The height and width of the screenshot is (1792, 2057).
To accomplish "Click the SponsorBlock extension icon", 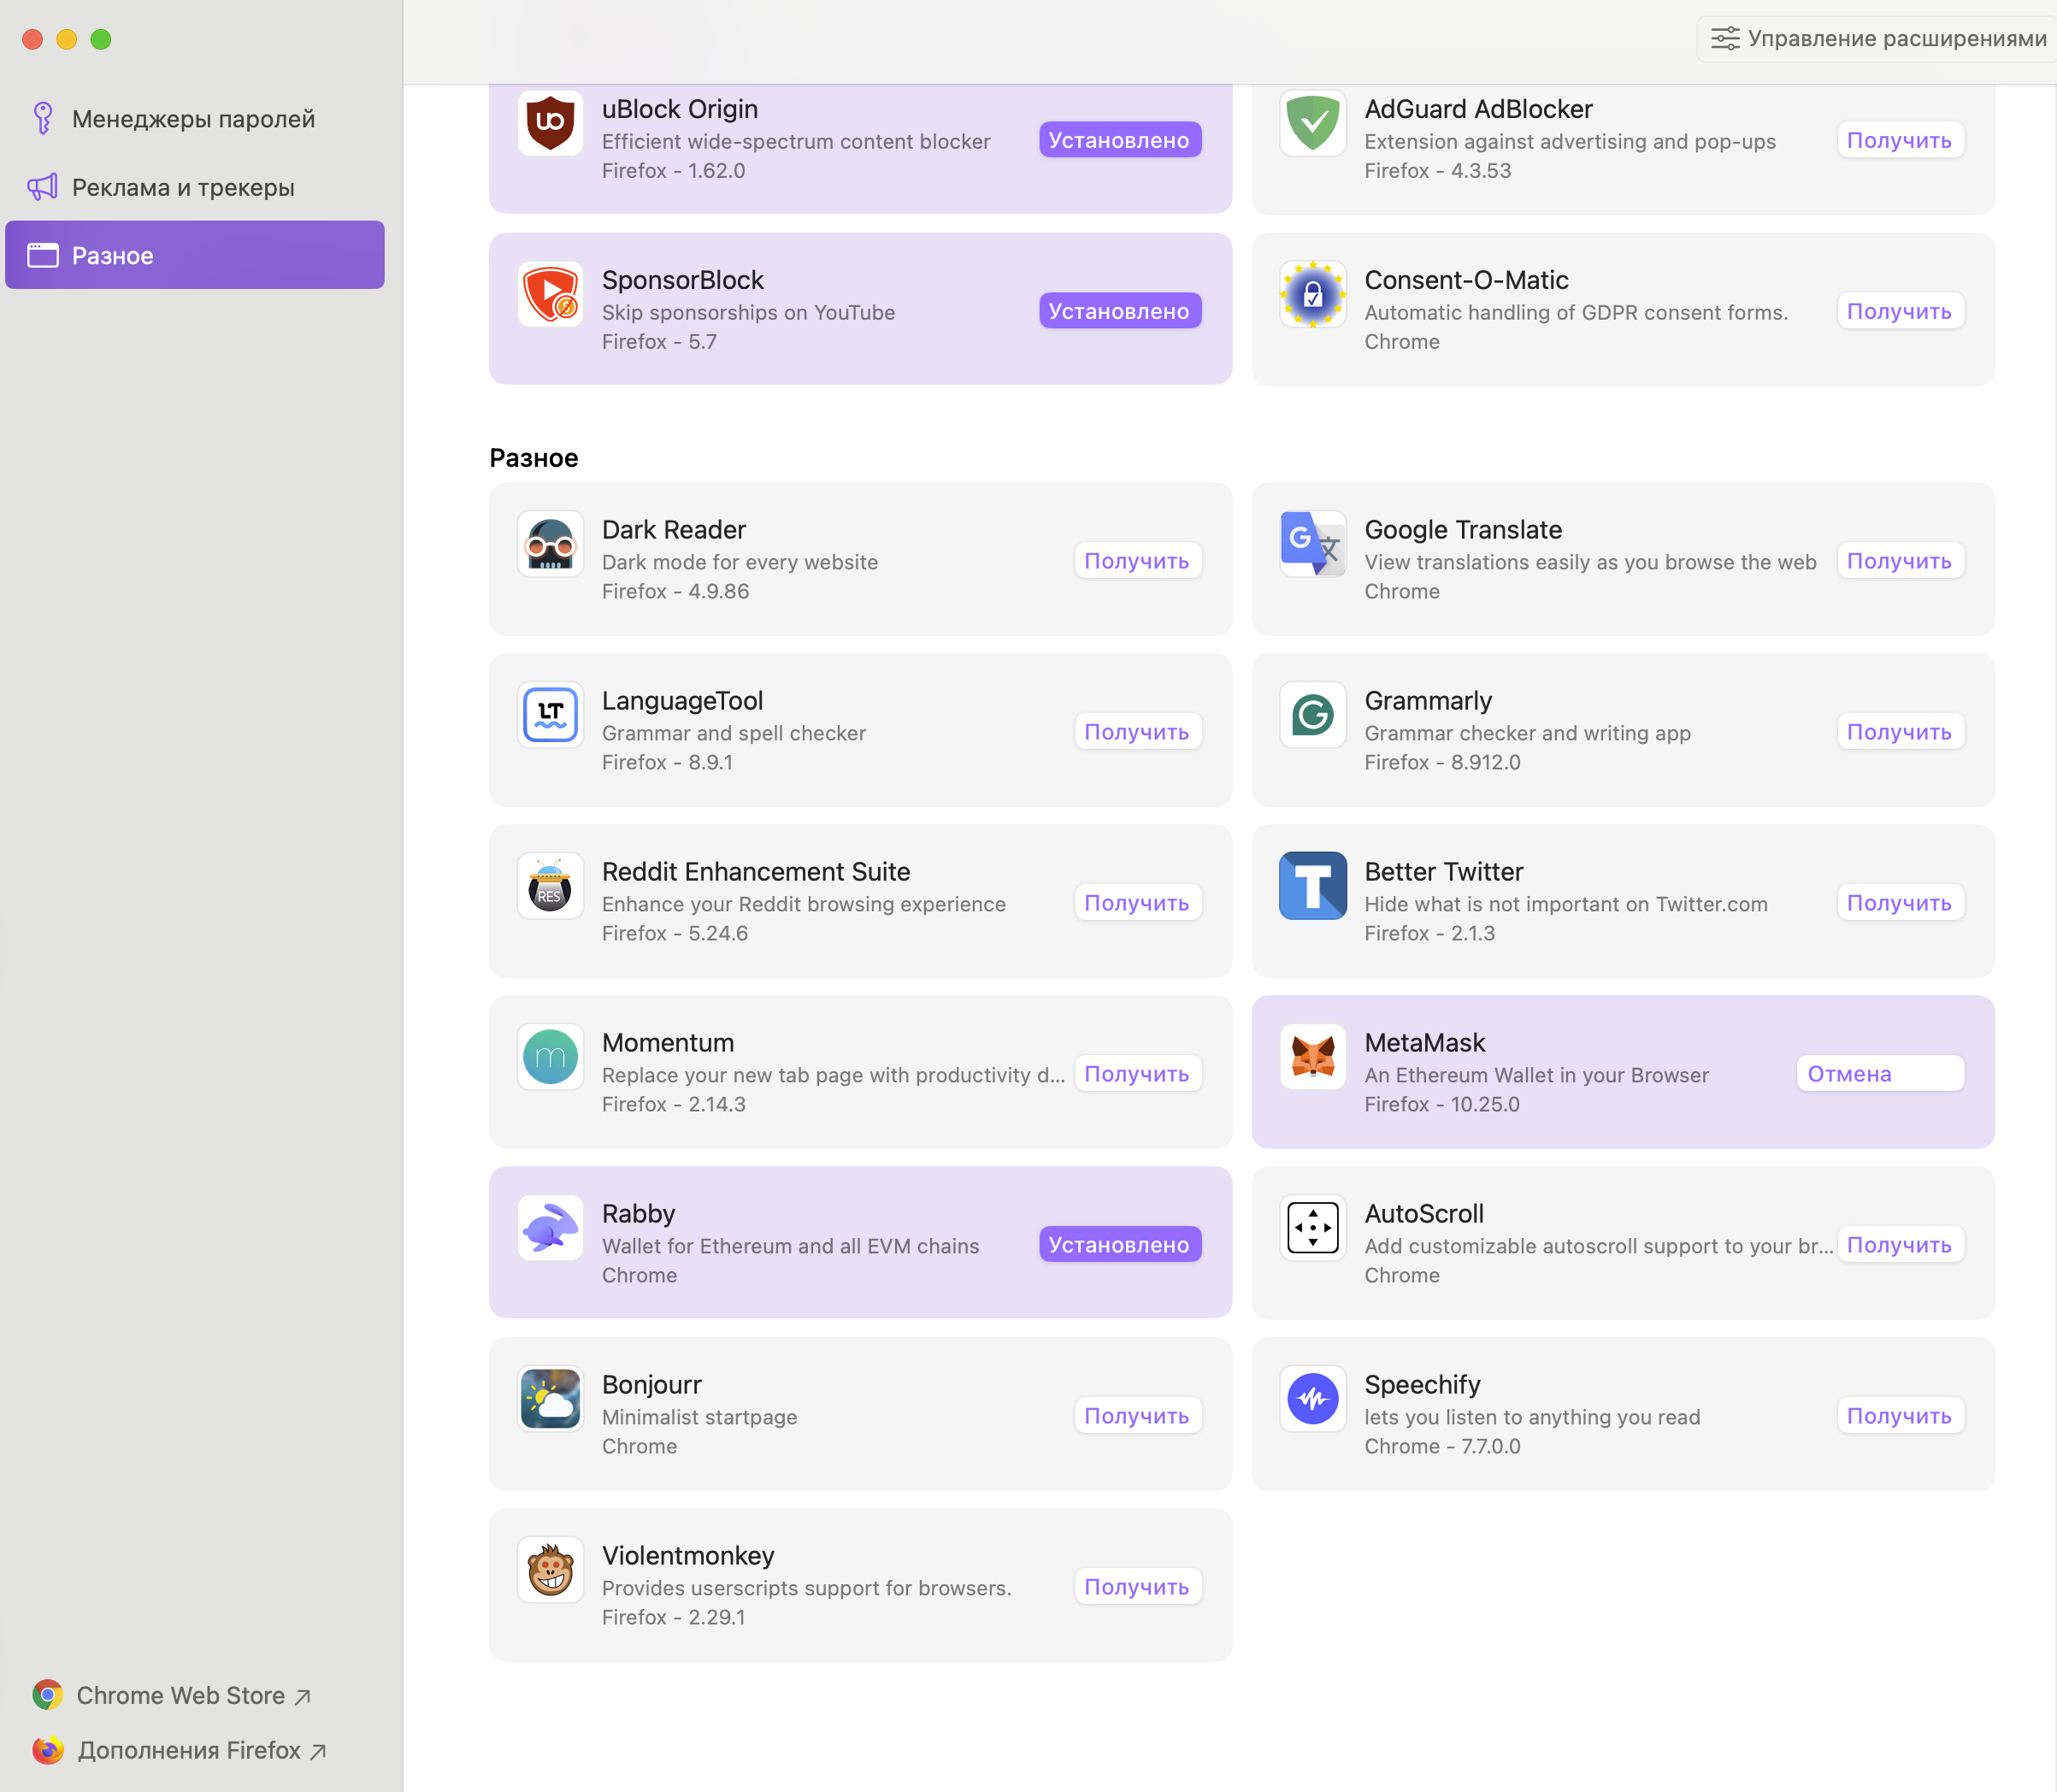I will 550,295.
